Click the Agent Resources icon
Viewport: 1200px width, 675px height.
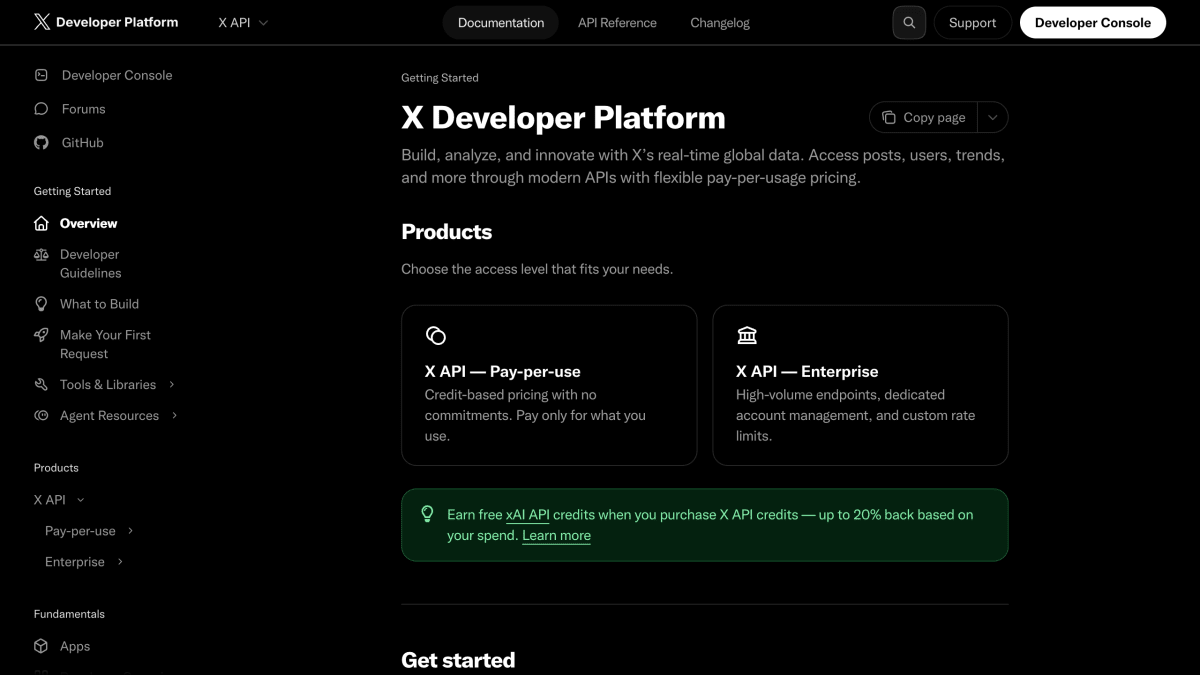[x=41, y=416]
